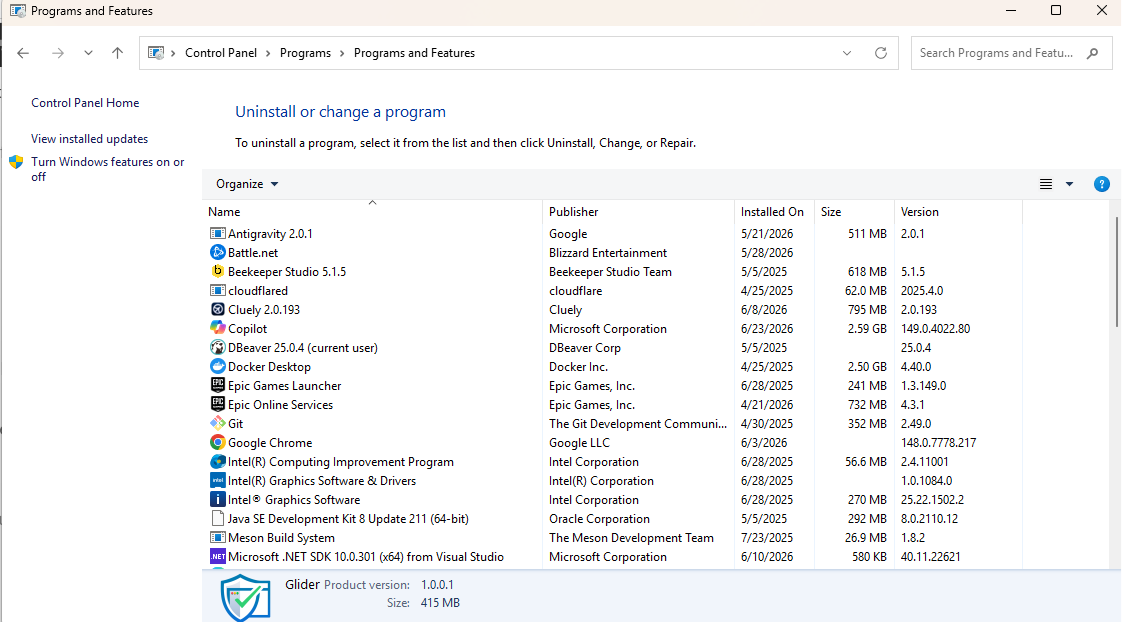Click the 149.0.4022.80 version cell

point(935,329)
